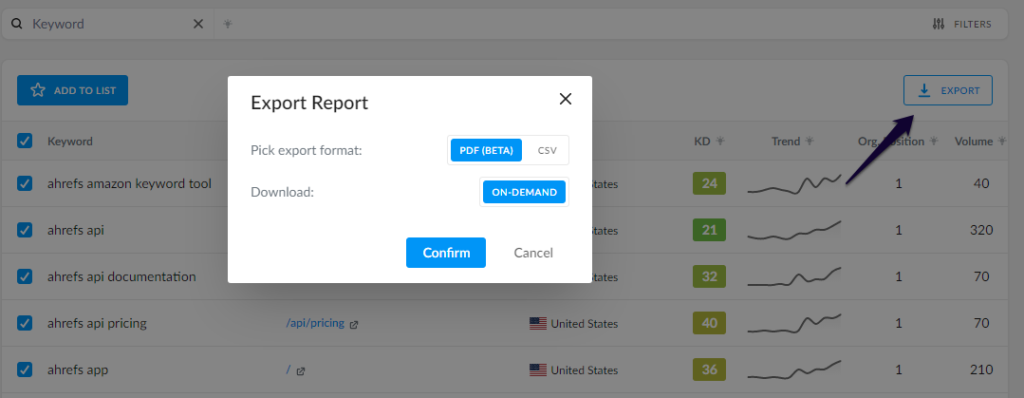Click trend sparkline in ahrefs api row
Screen dimensions: 1024x398
[794, 231]
